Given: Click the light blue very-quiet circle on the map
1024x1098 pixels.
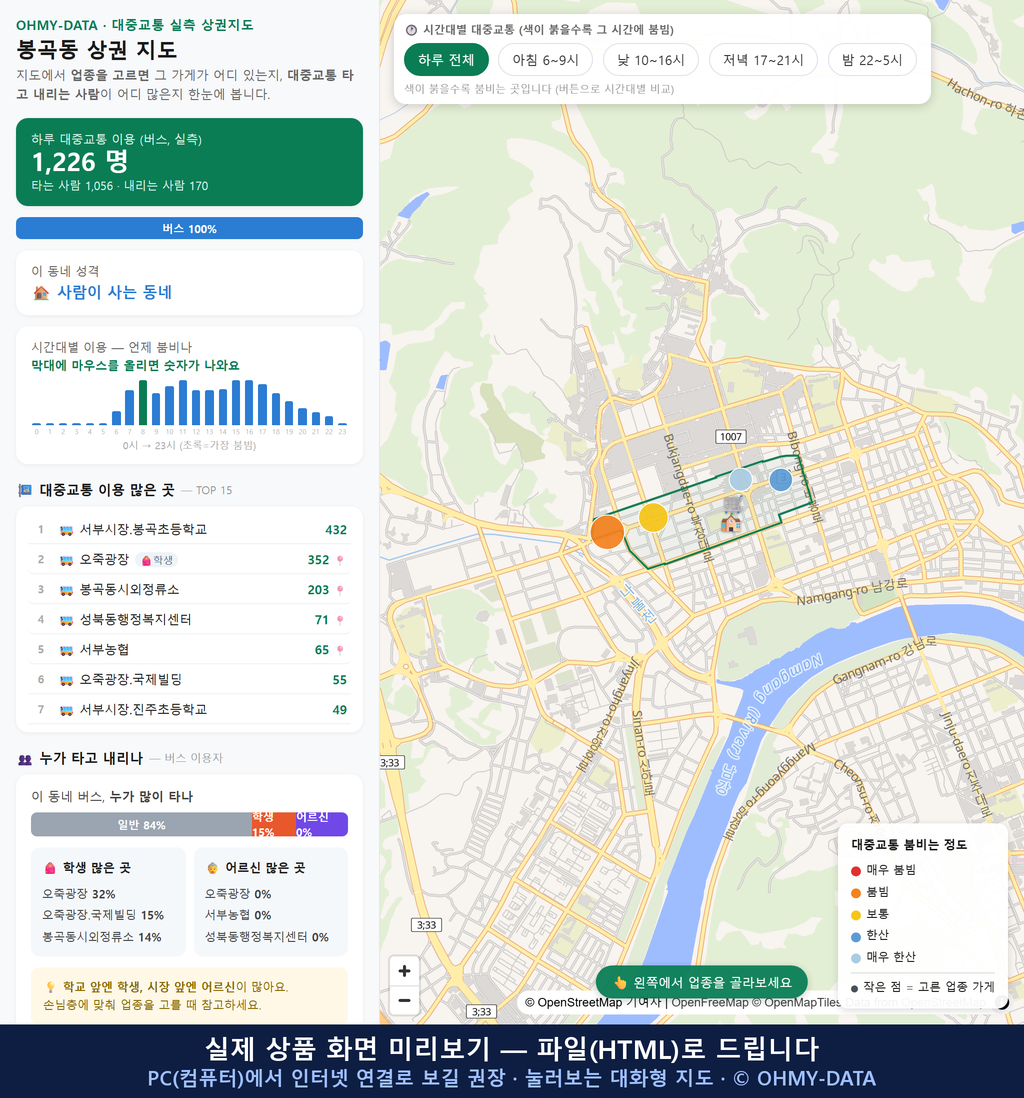Looking at the screenshot, I should point(740,480).
